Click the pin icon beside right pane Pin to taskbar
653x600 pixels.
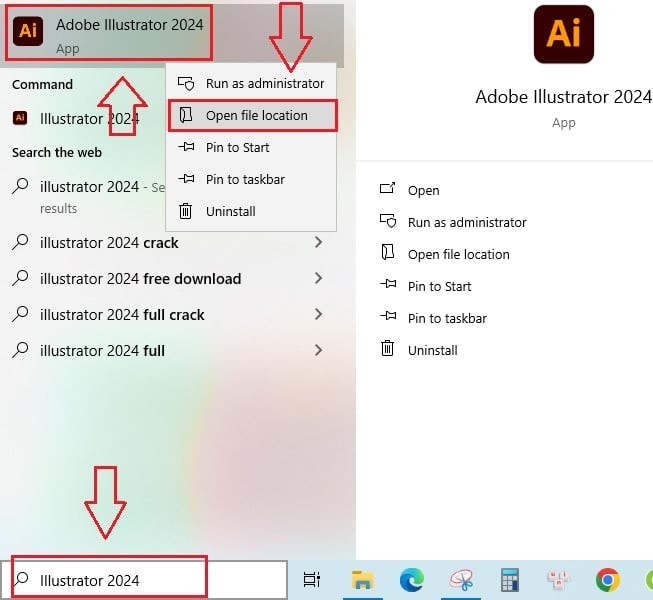388,316
